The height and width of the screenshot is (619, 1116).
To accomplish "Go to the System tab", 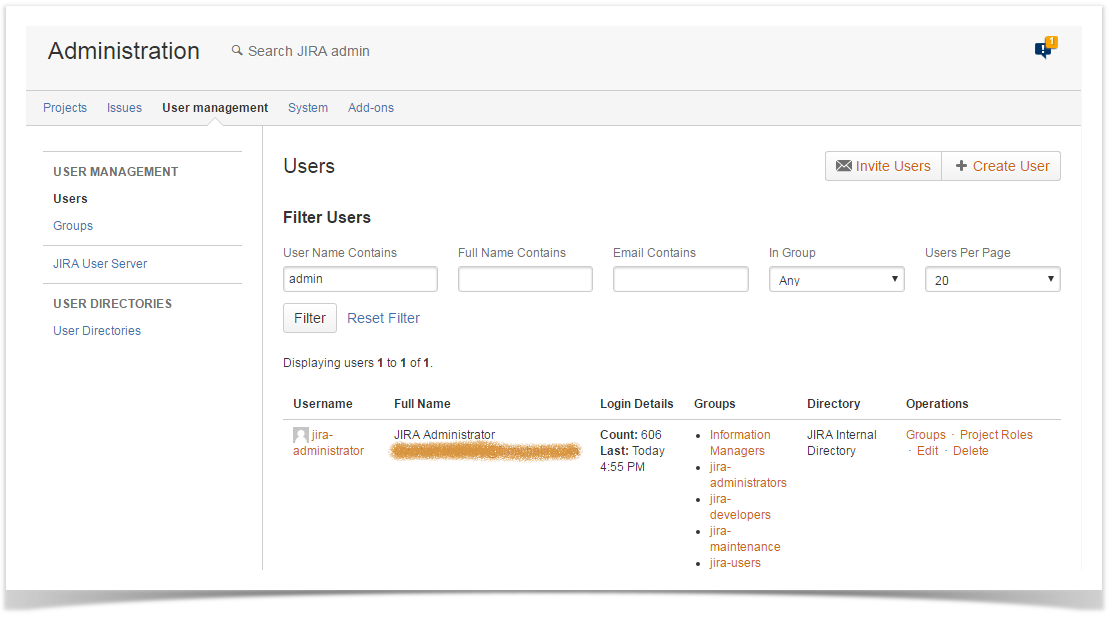I will coord(308,108).
